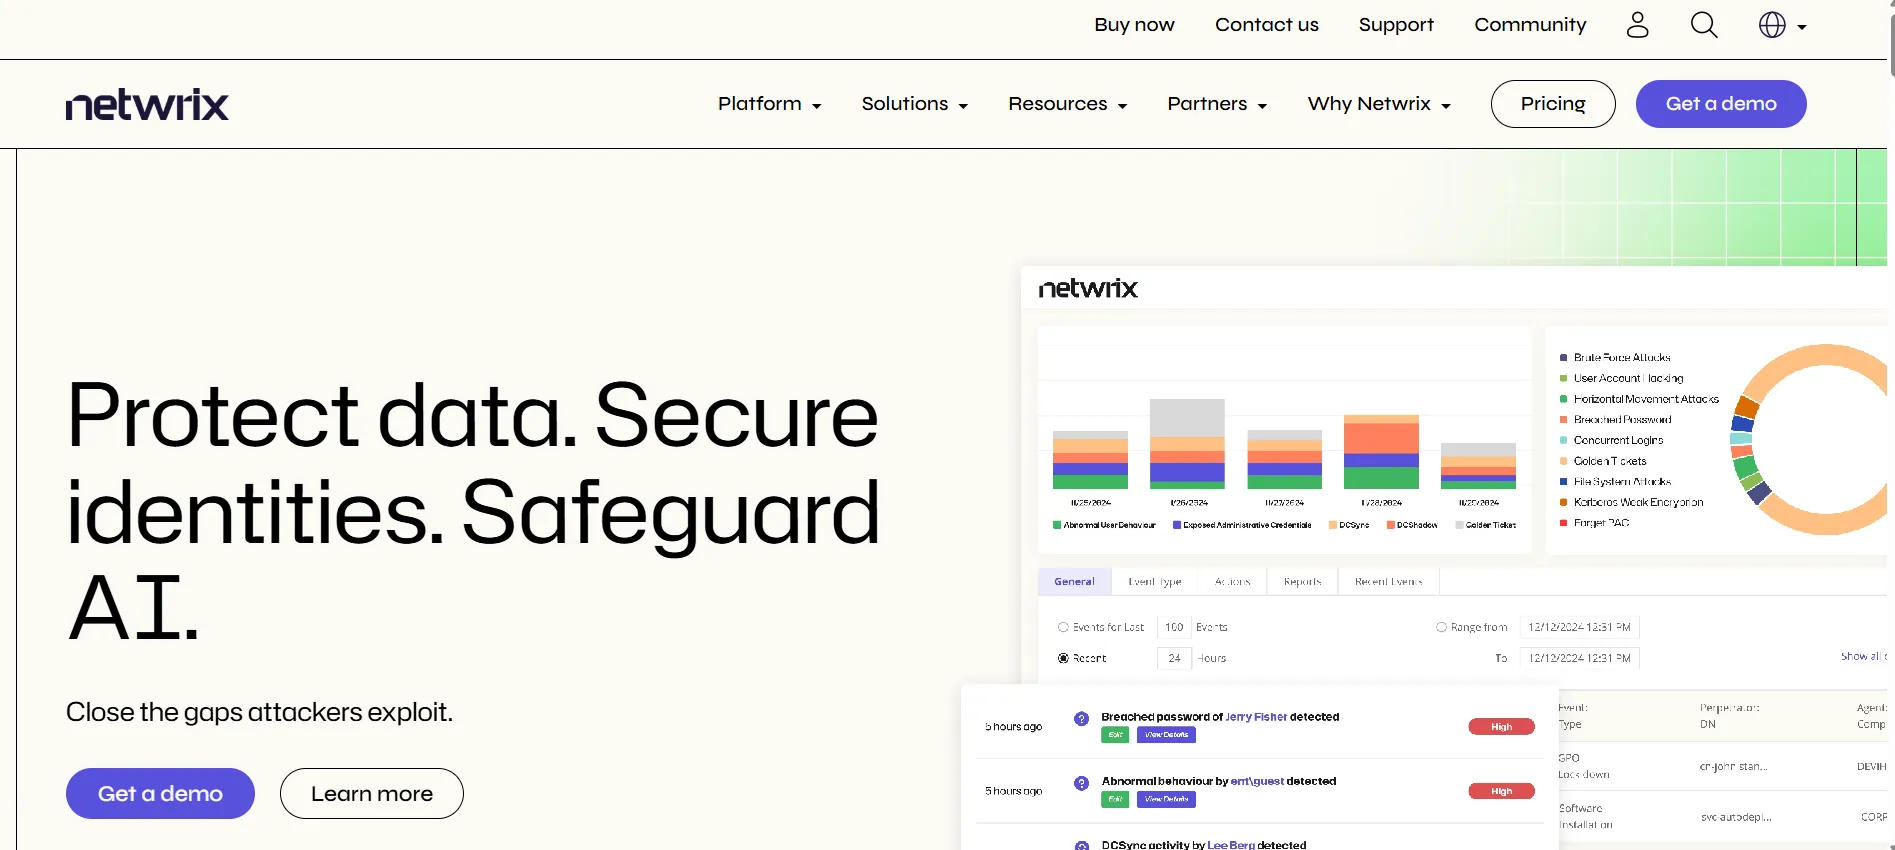Select the General tab in dashboard
The height and width of the screenshot is (850, 1895).
(x=1074, y=581)
